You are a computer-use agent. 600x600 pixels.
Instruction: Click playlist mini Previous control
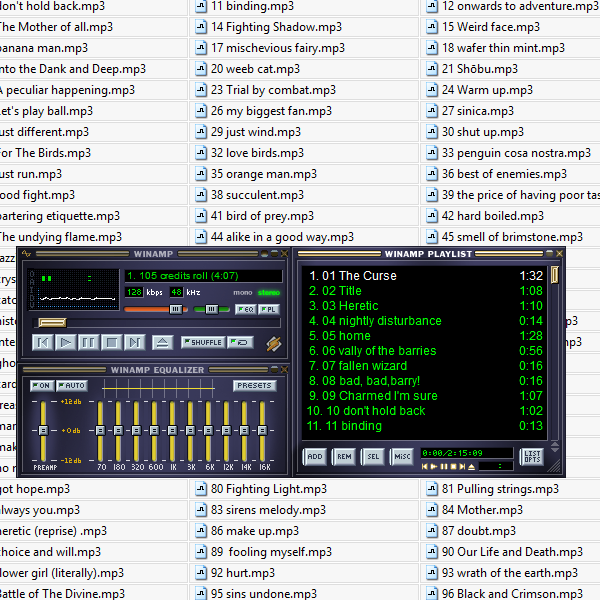pos(425,466)
